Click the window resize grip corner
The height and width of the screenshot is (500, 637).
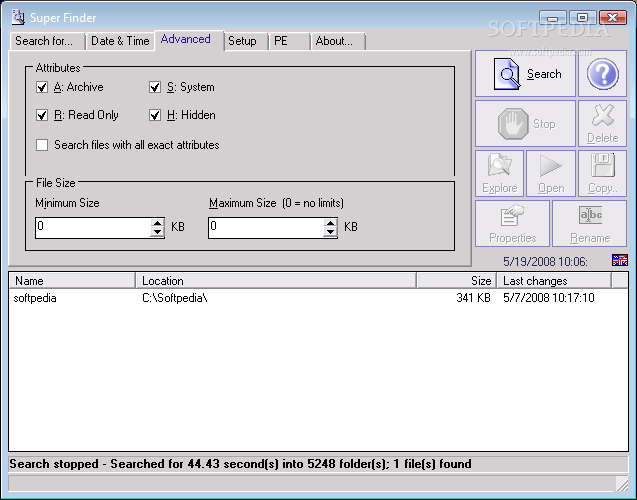(622, 484)
